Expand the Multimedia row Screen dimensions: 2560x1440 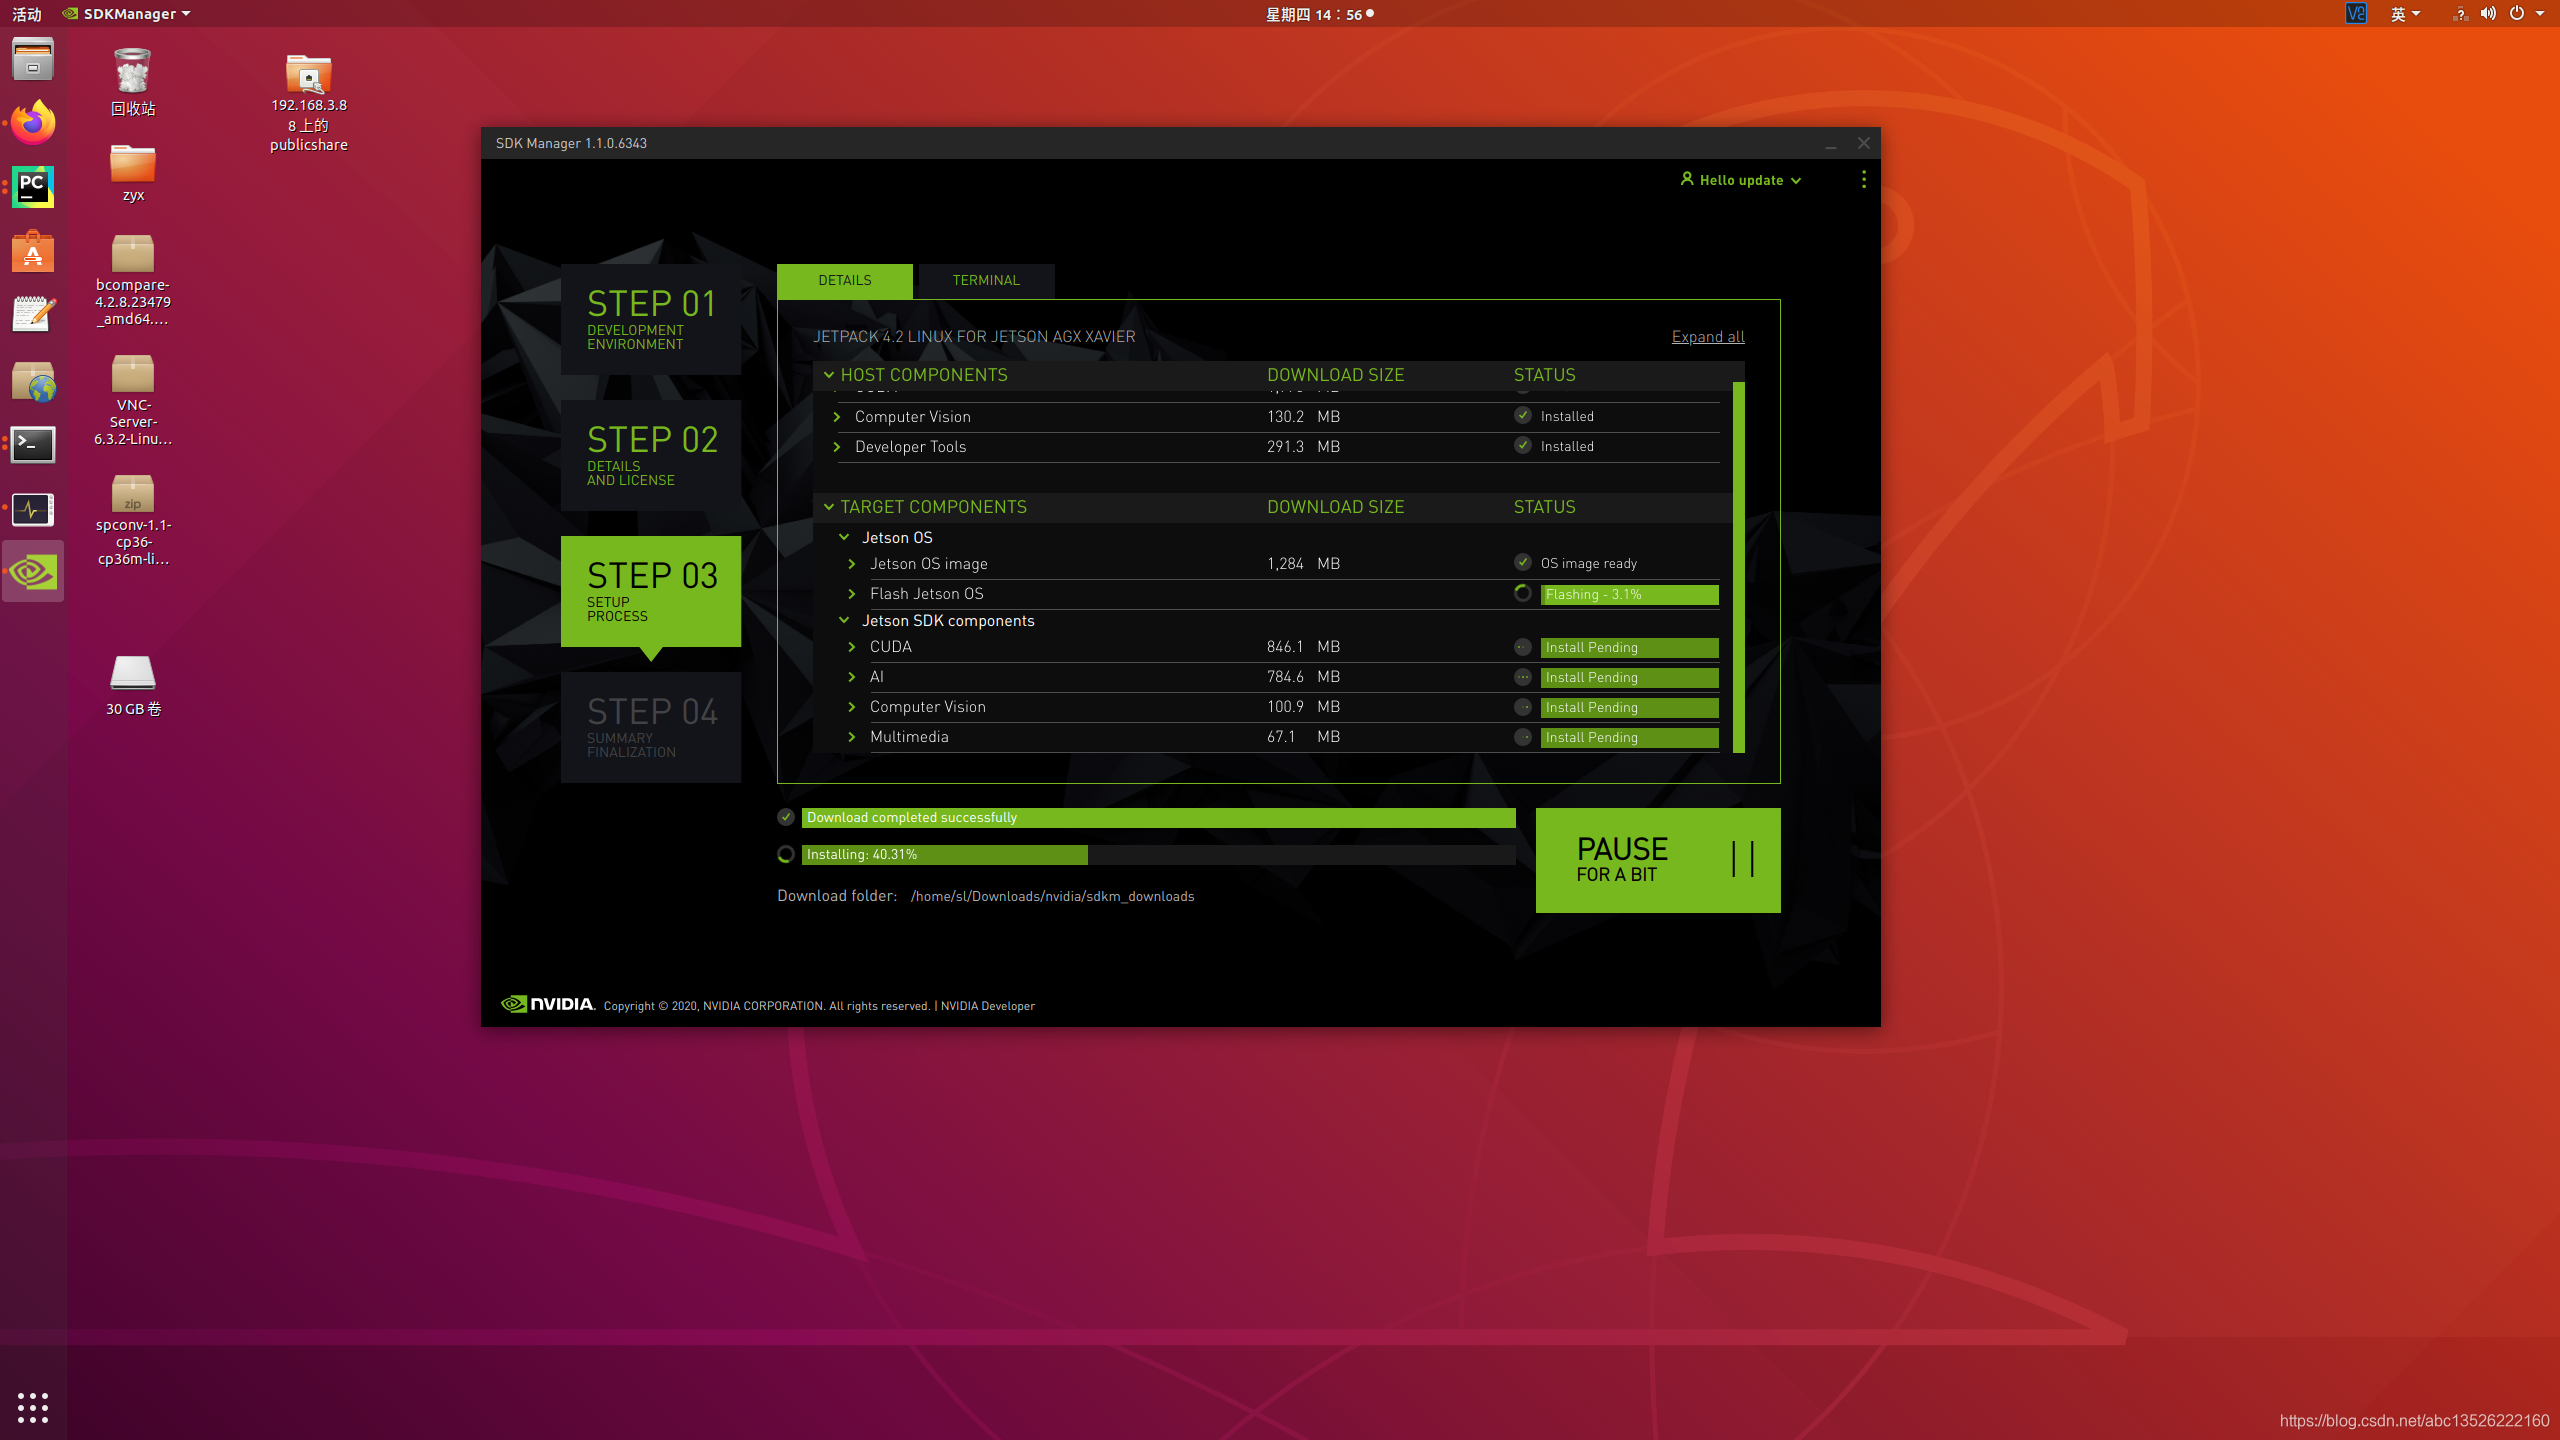click(x=852, y=737)
